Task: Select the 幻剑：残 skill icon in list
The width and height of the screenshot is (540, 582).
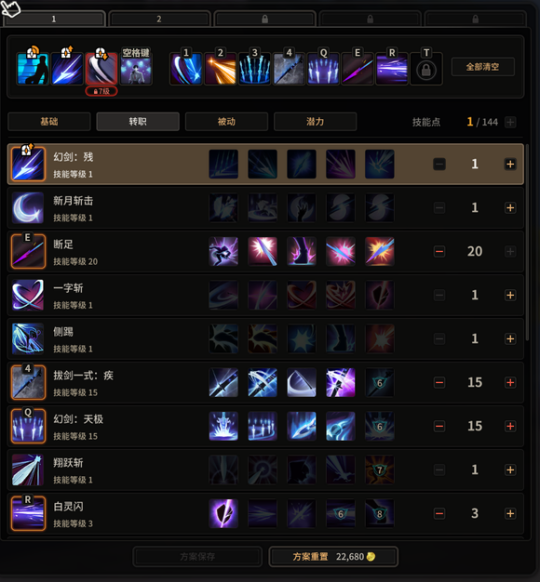Action: [x=28, y=164]
